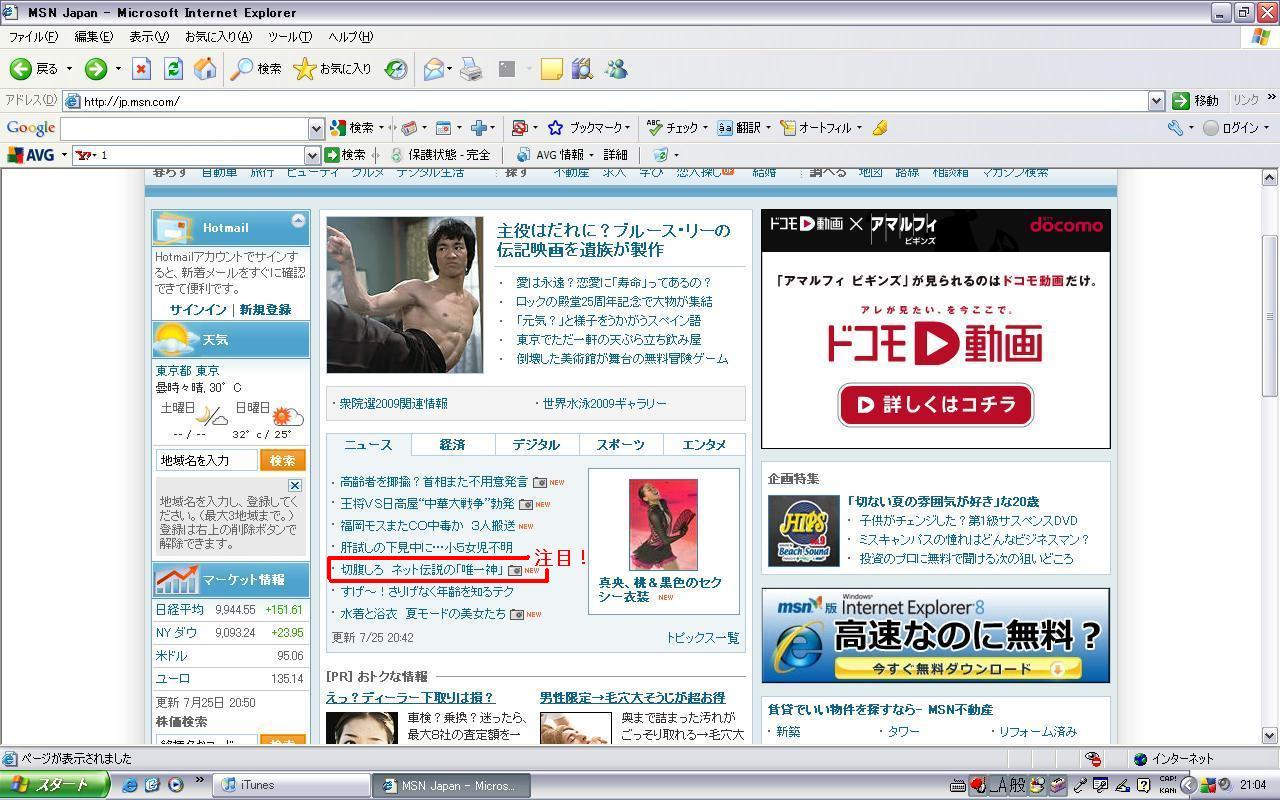
Task: Open Hotmail サインイン link
Action: coord(197,310)
